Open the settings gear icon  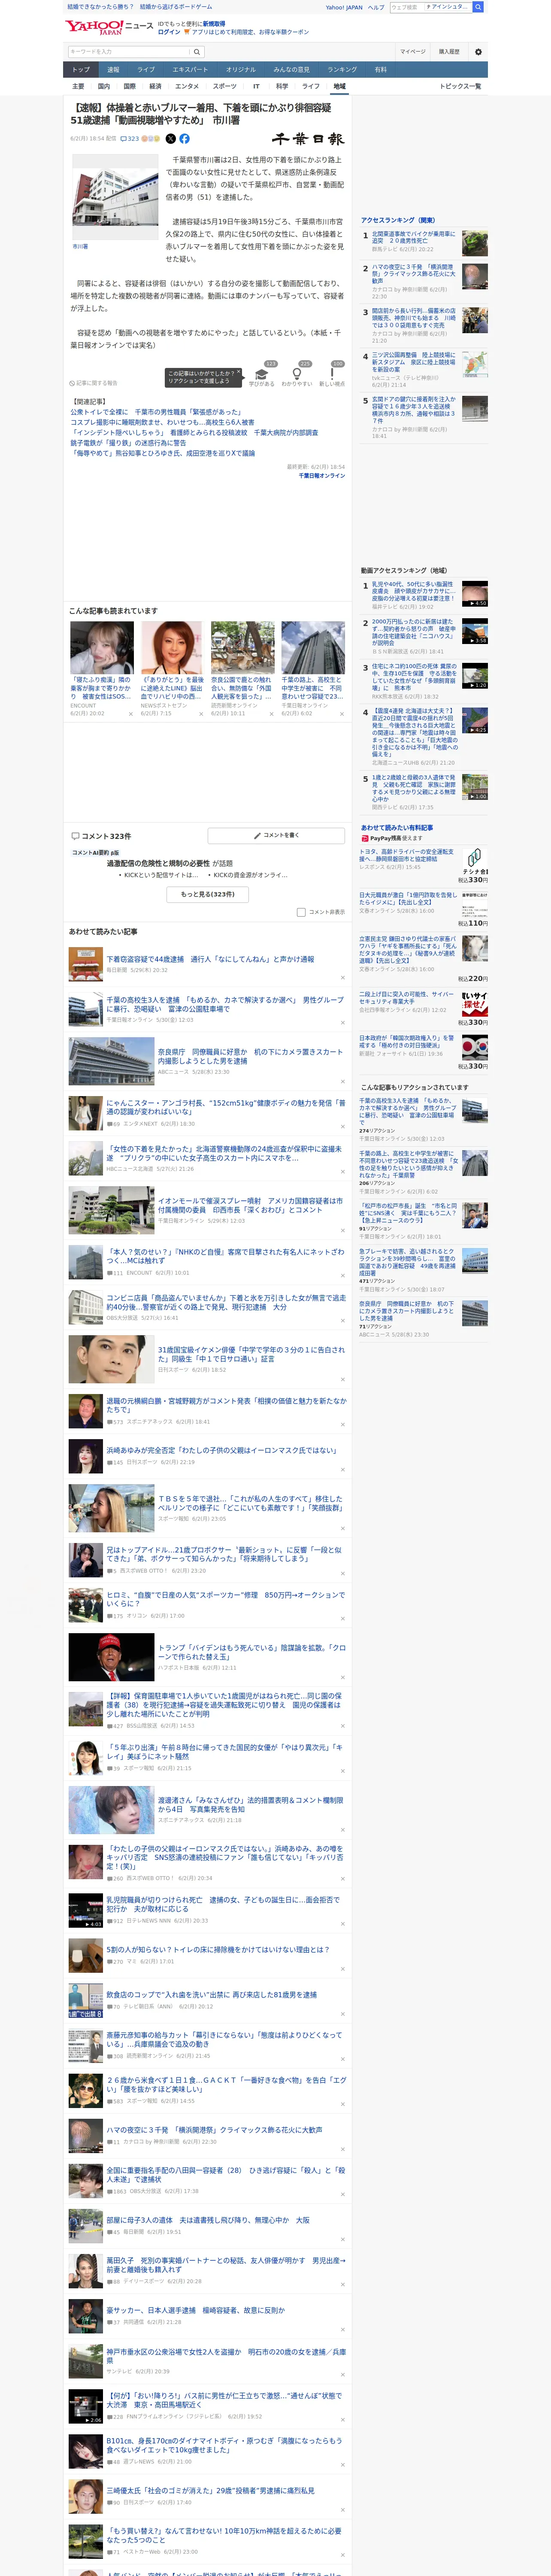[478, 52]
